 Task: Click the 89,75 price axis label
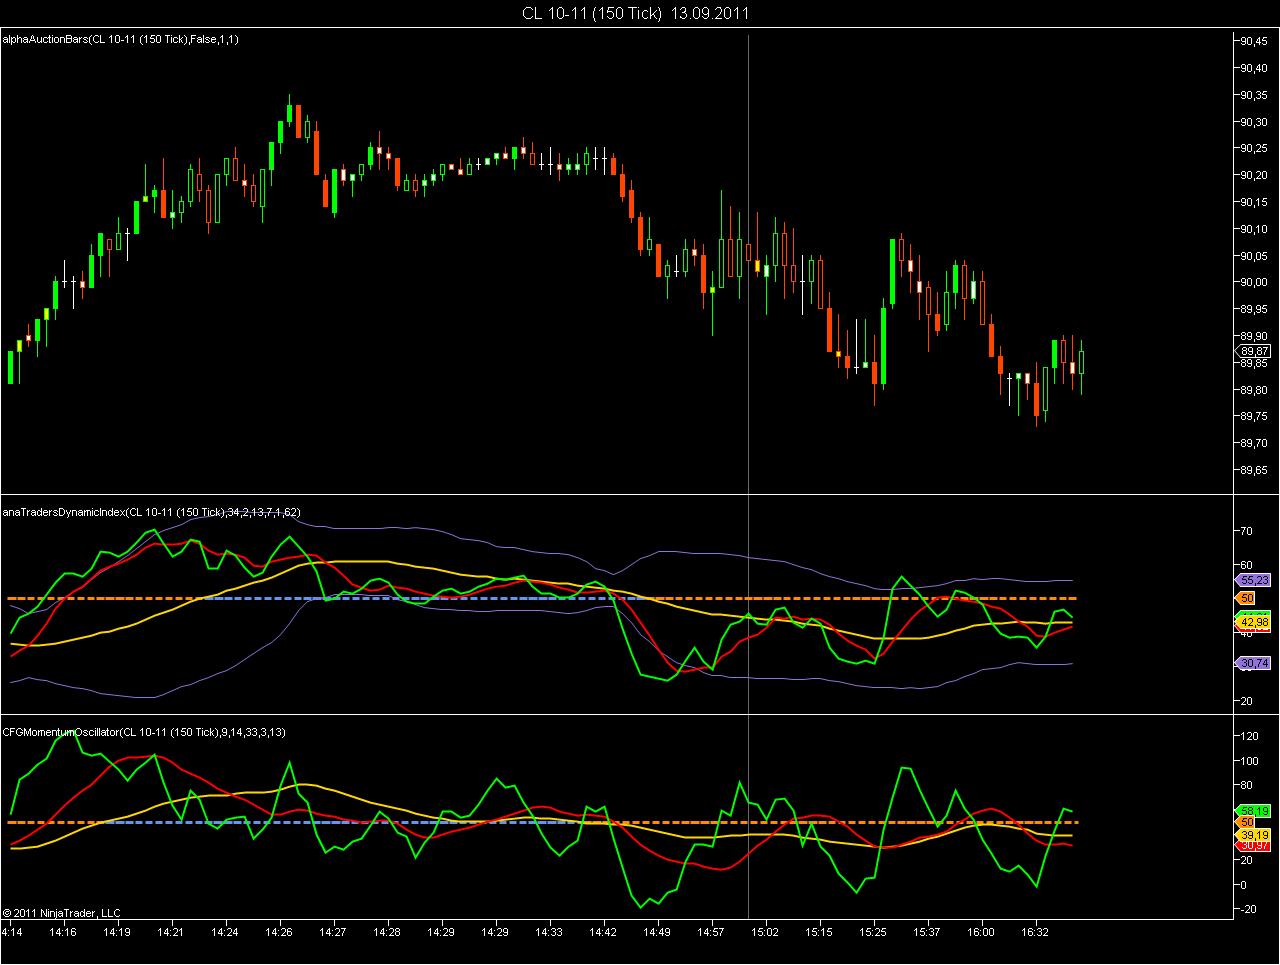[1254, 416]
